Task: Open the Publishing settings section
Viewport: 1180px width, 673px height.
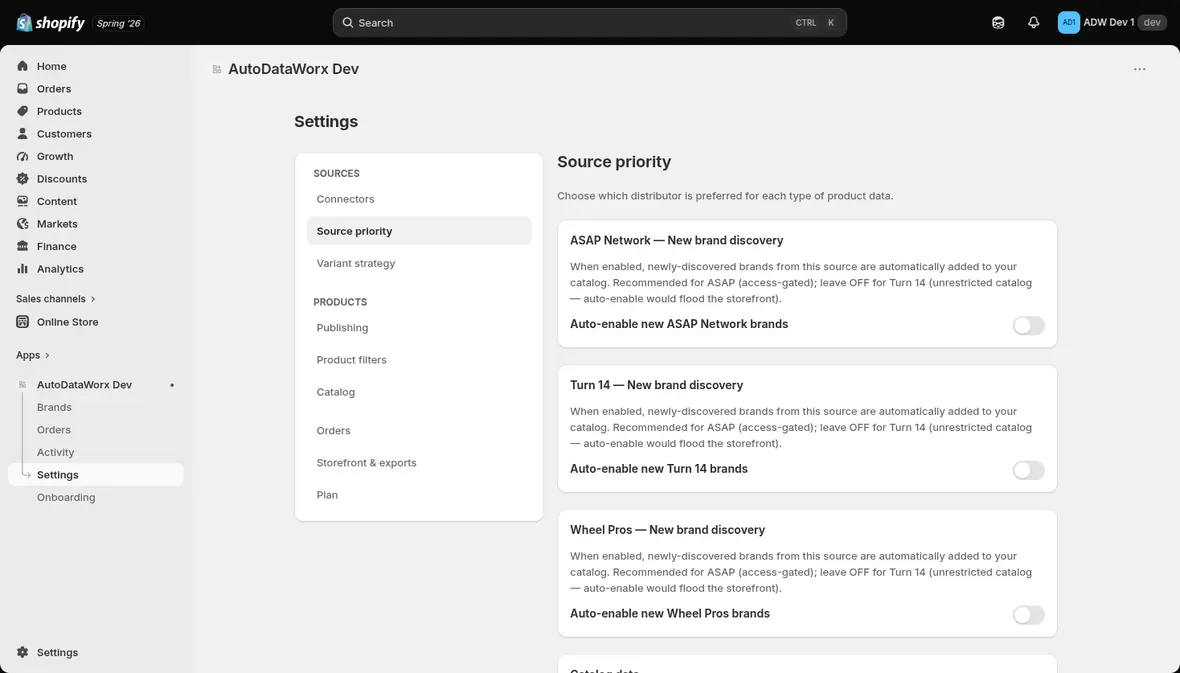Action: (x=419, y=327)
